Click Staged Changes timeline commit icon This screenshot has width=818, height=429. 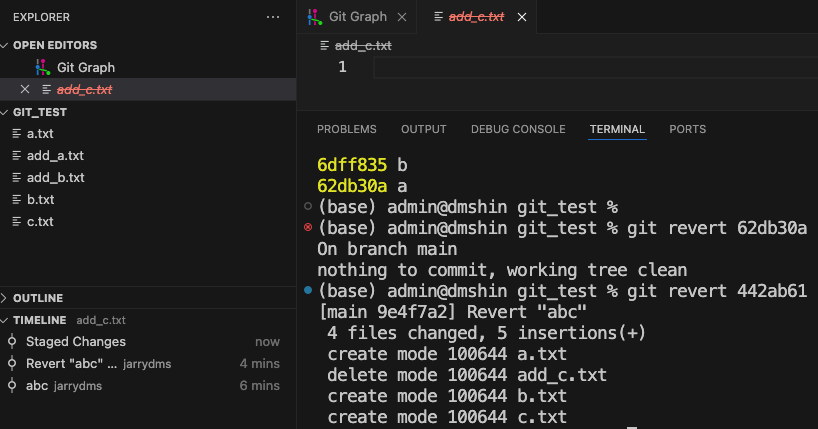pyautogui.click(x=11, y=341)
